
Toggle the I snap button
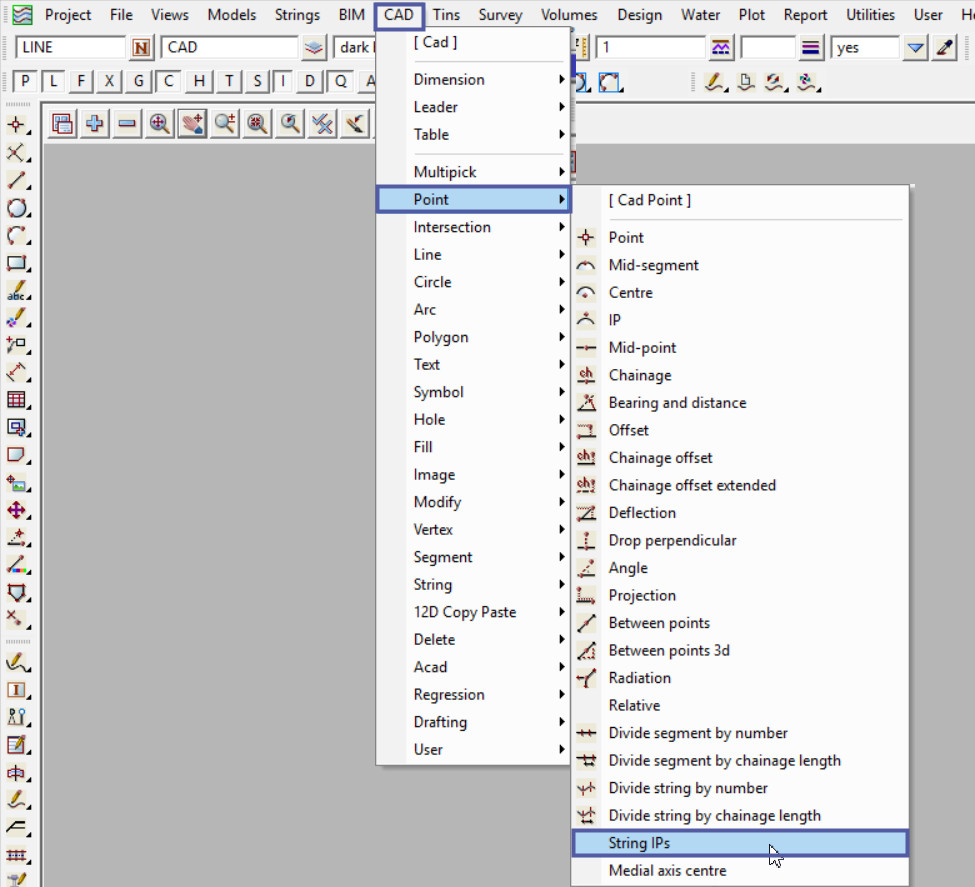point(285,82)
